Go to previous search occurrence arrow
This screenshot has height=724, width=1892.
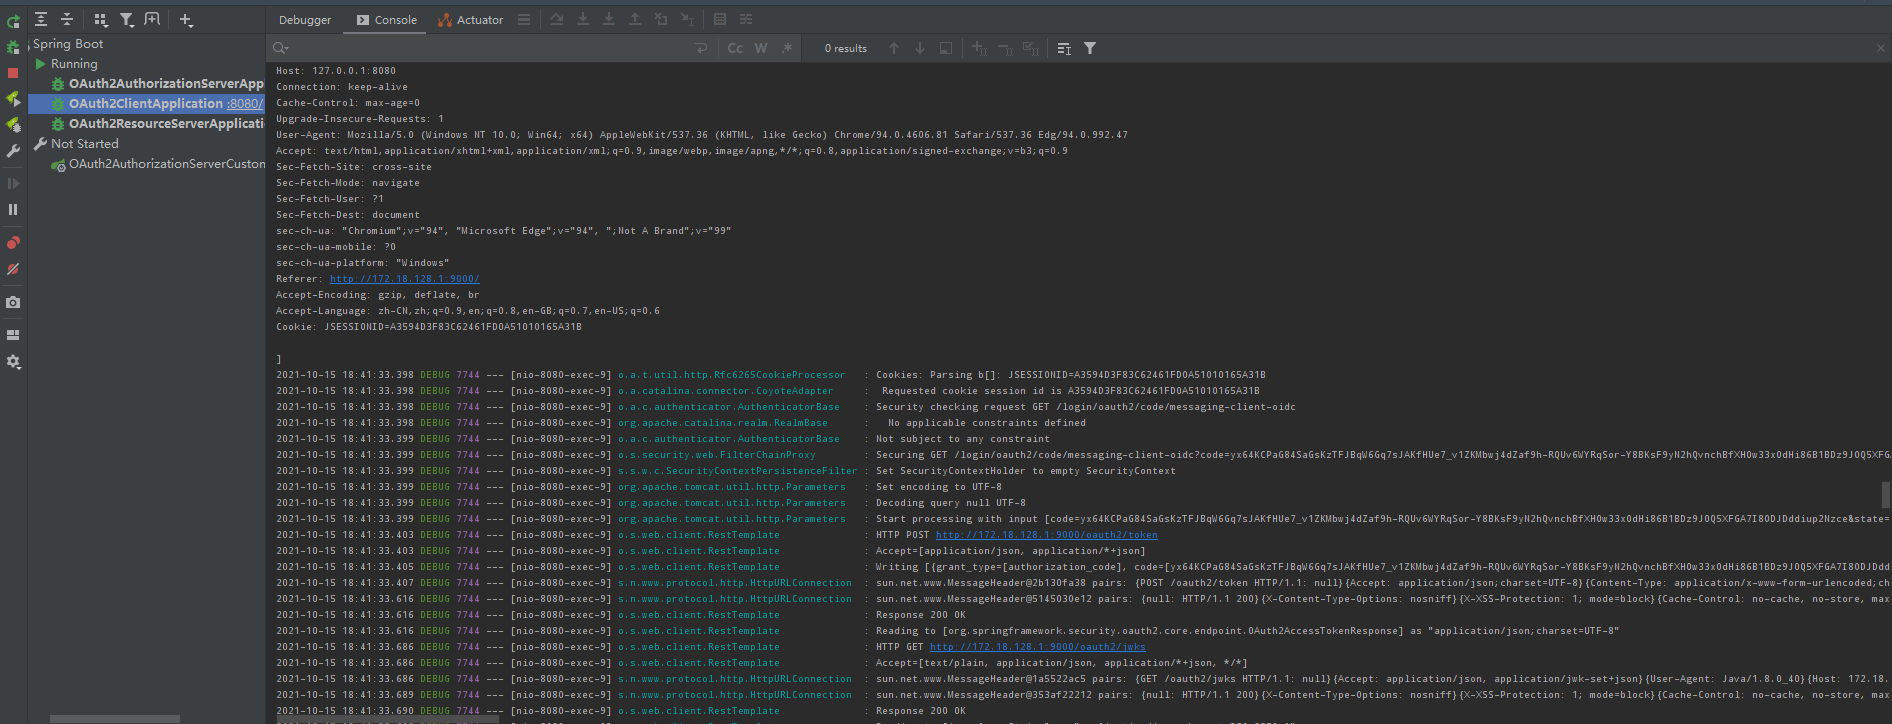(x=894, y=48)
